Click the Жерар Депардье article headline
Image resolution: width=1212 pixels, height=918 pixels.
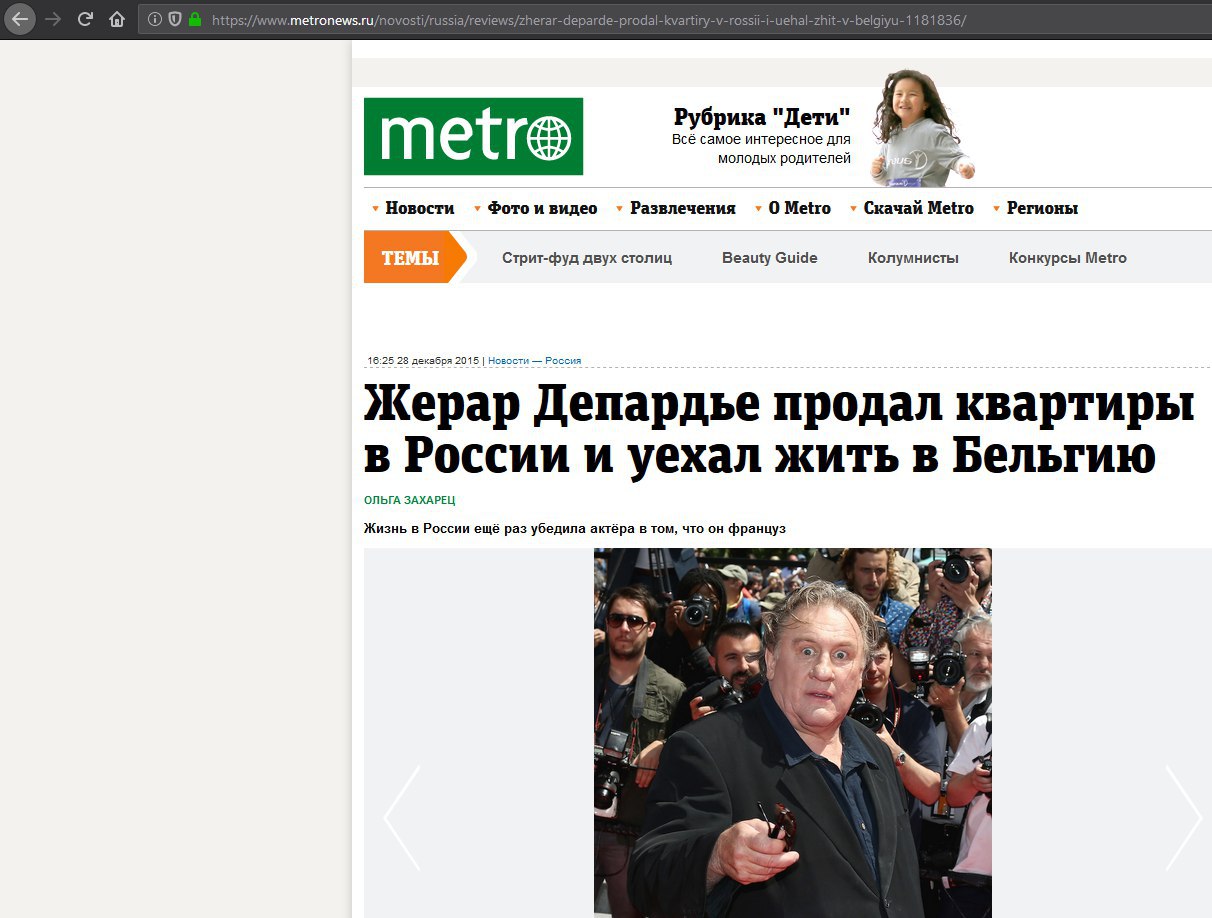coord(779,431)
